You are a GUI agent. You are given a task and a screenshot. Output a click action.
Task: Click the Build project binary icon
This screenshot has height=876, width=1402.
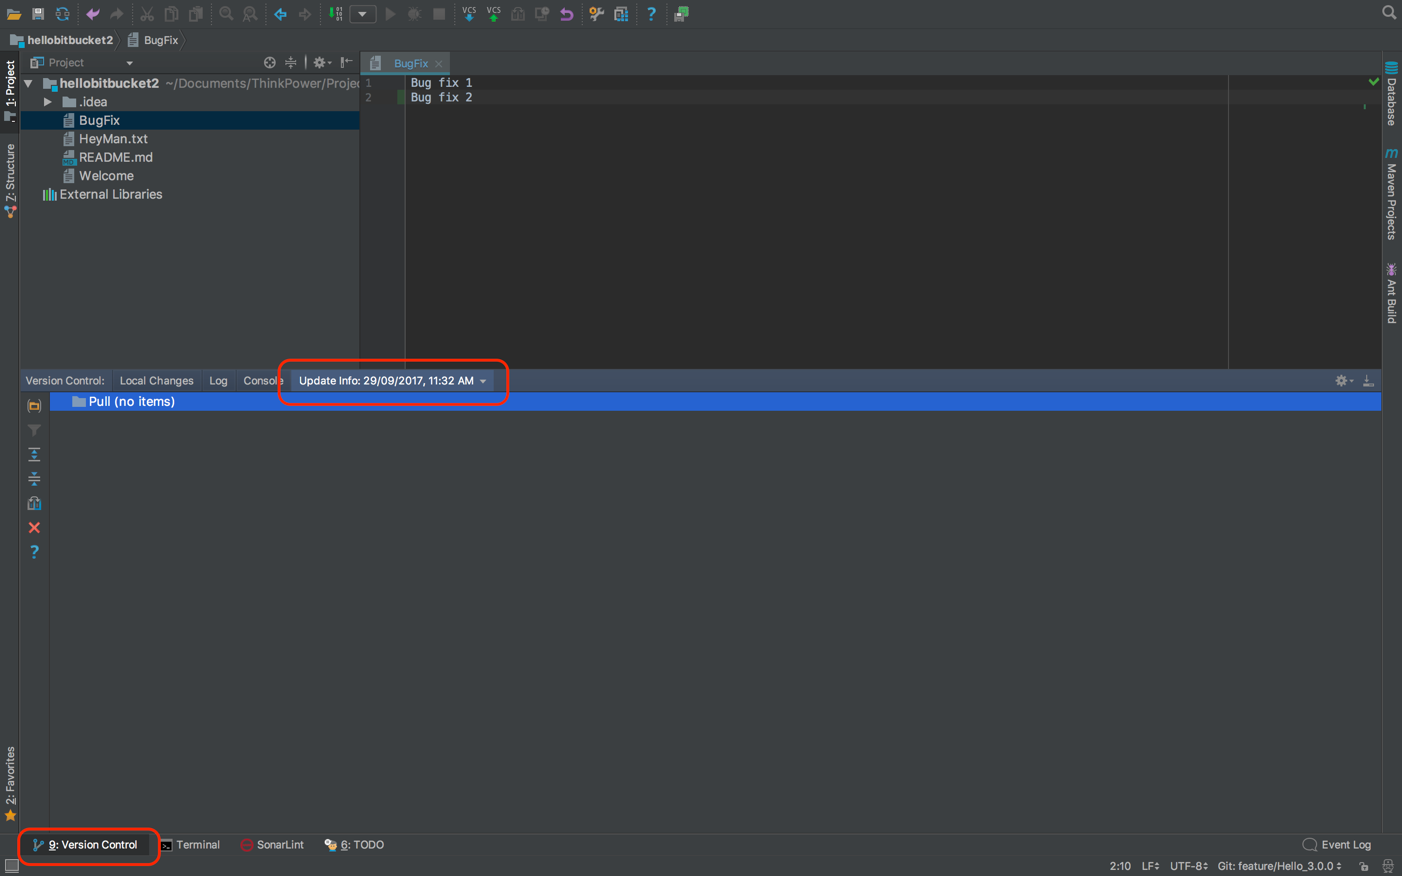tap(336, 14)
